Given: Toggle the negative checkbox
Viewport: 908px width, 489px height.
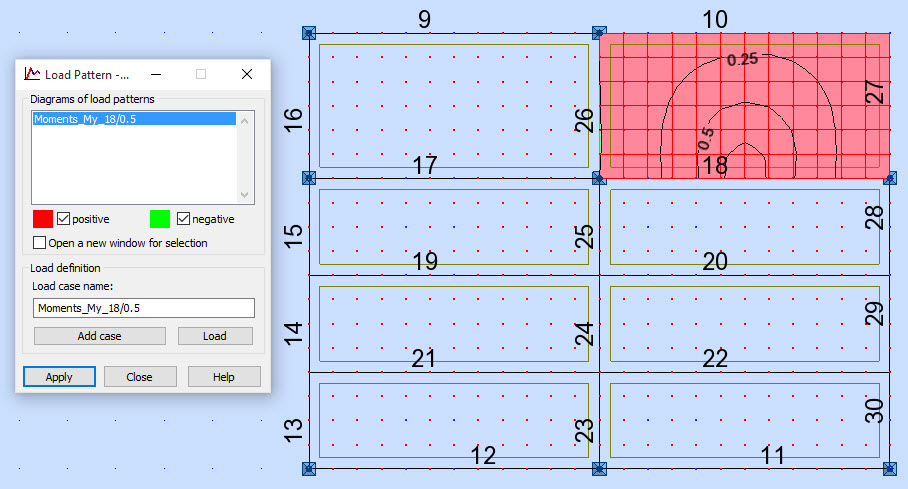Looking at the screenshot, I should pos(183,219).
